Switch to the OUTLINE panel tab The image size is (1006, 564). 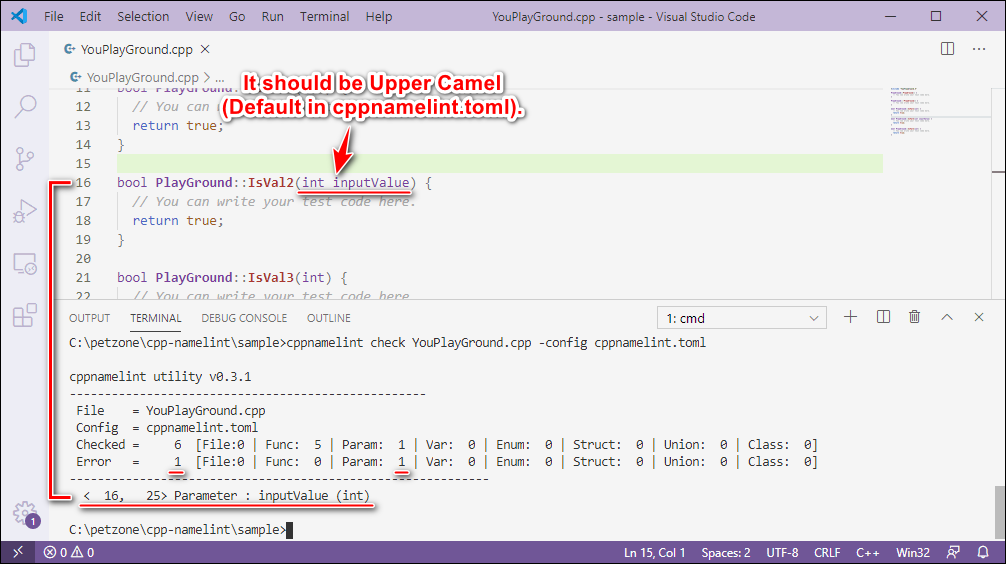328,318
